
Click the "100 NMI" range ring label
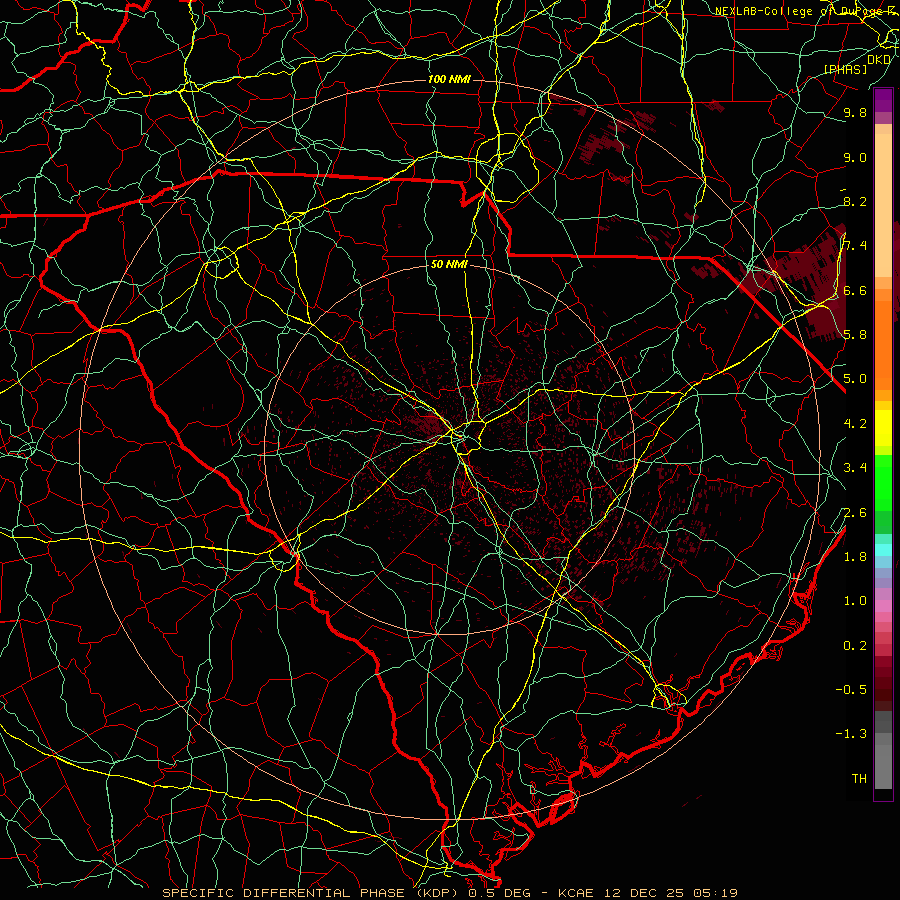(x=449, y=79)
